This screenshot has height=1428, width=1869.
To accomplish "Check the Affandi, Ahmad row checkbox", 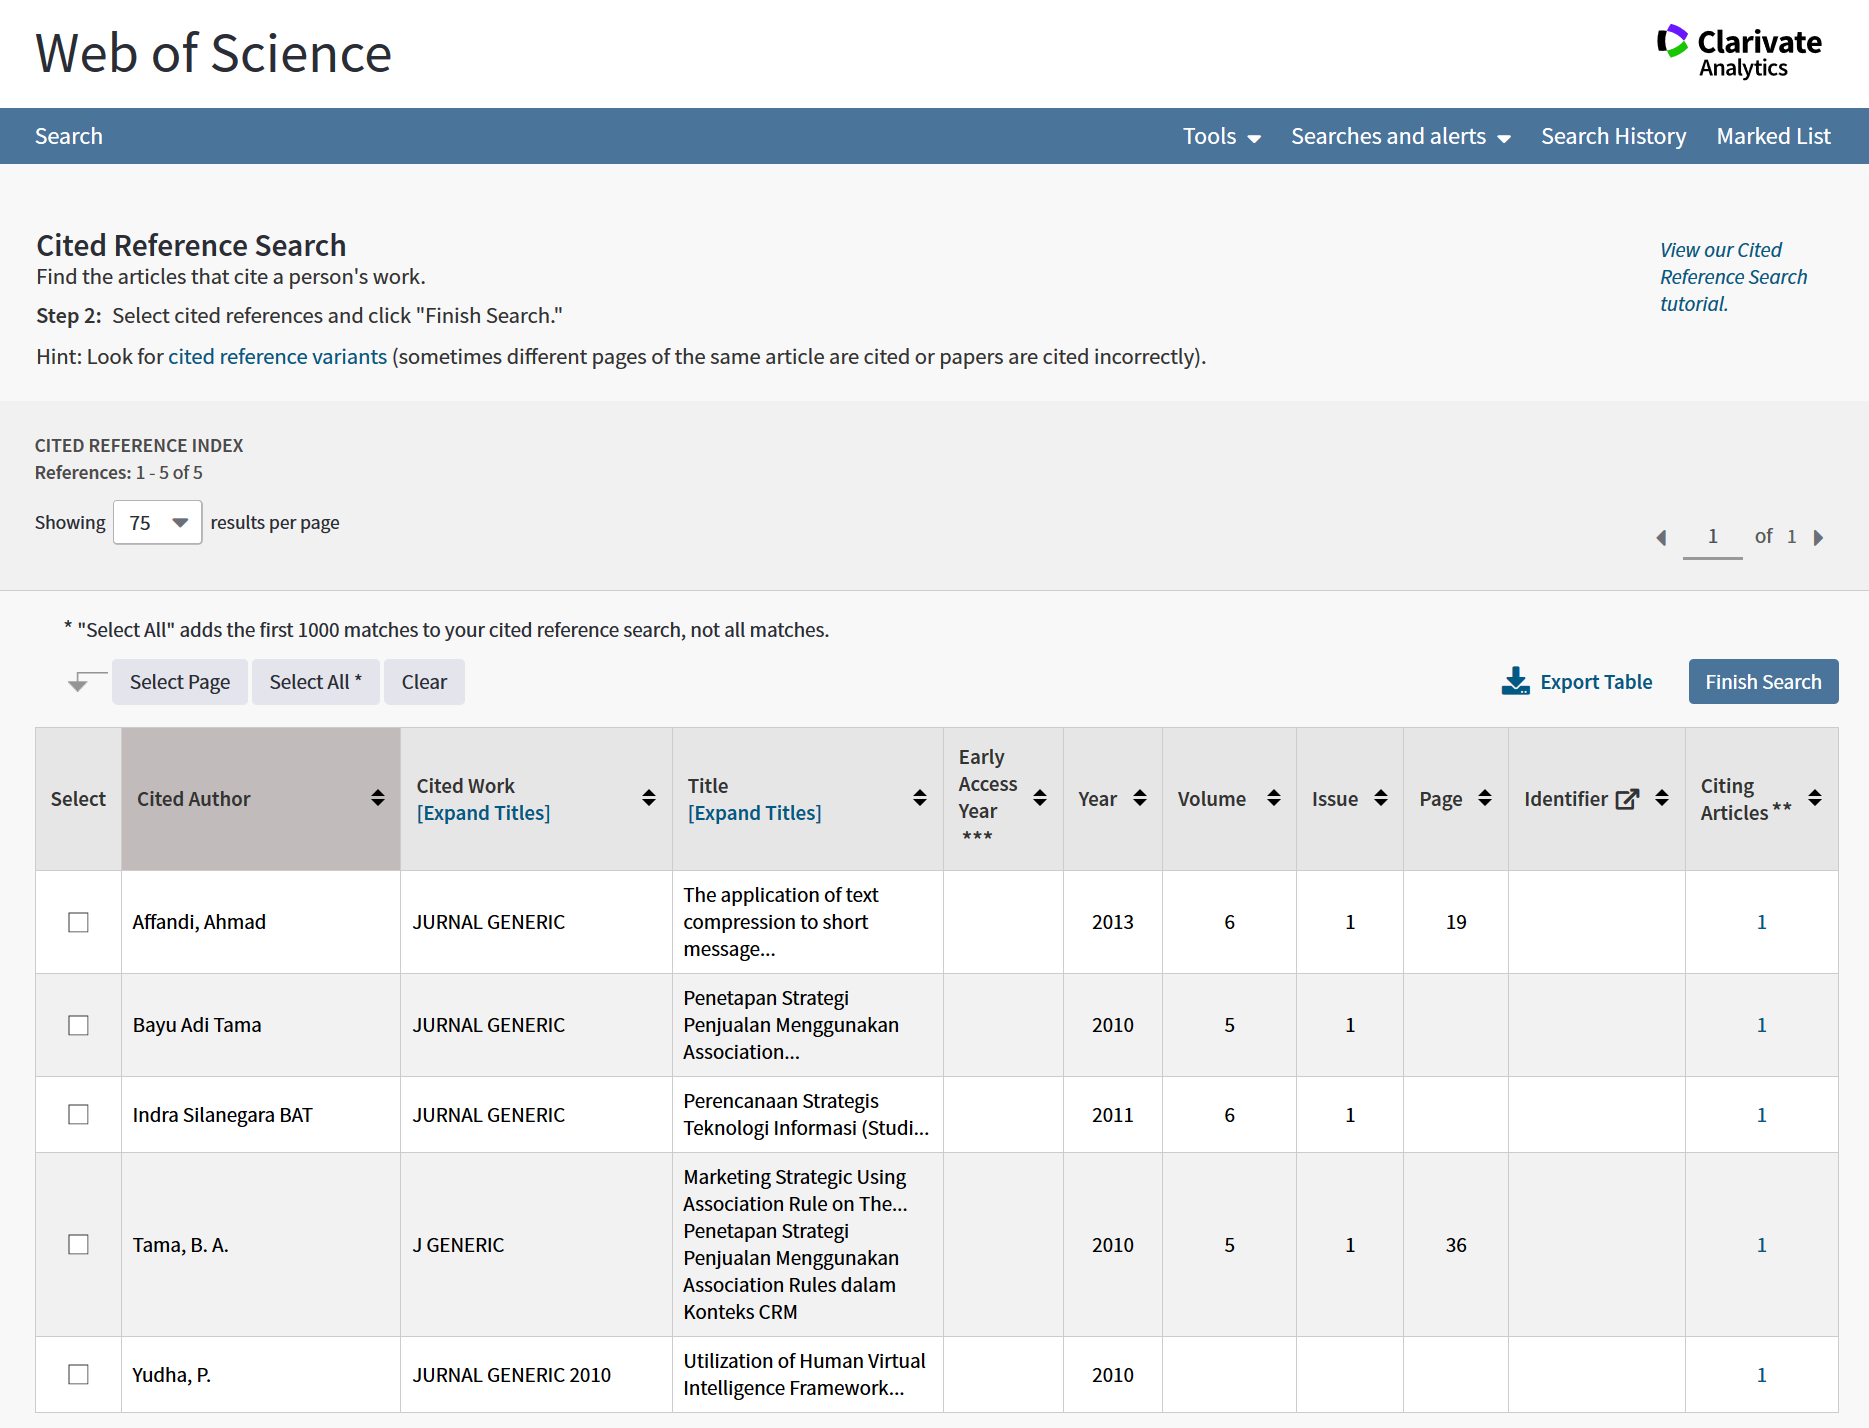I will [x=78, y=922].
